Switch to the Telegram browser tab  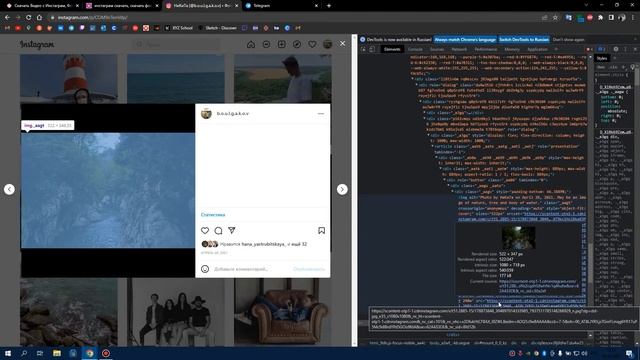282,6
